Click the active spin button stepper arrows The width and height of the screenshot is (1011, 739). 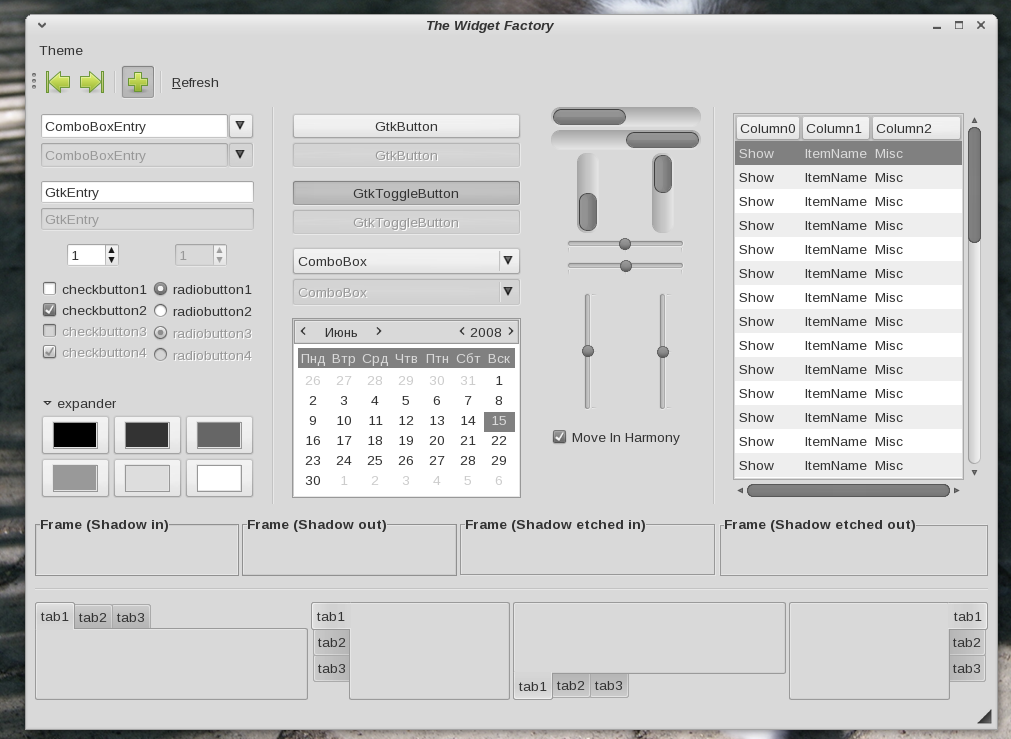point(112,255)
